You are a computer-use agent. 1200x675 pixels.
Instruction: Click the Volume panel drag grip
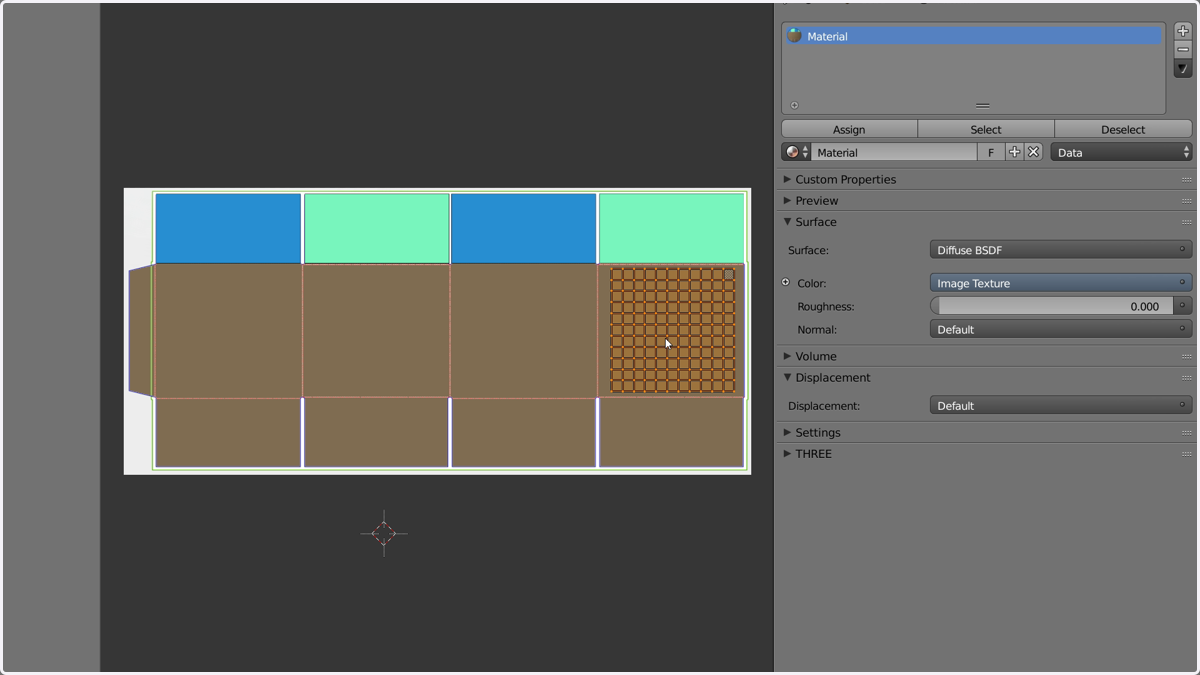[x=1186, y=356]
